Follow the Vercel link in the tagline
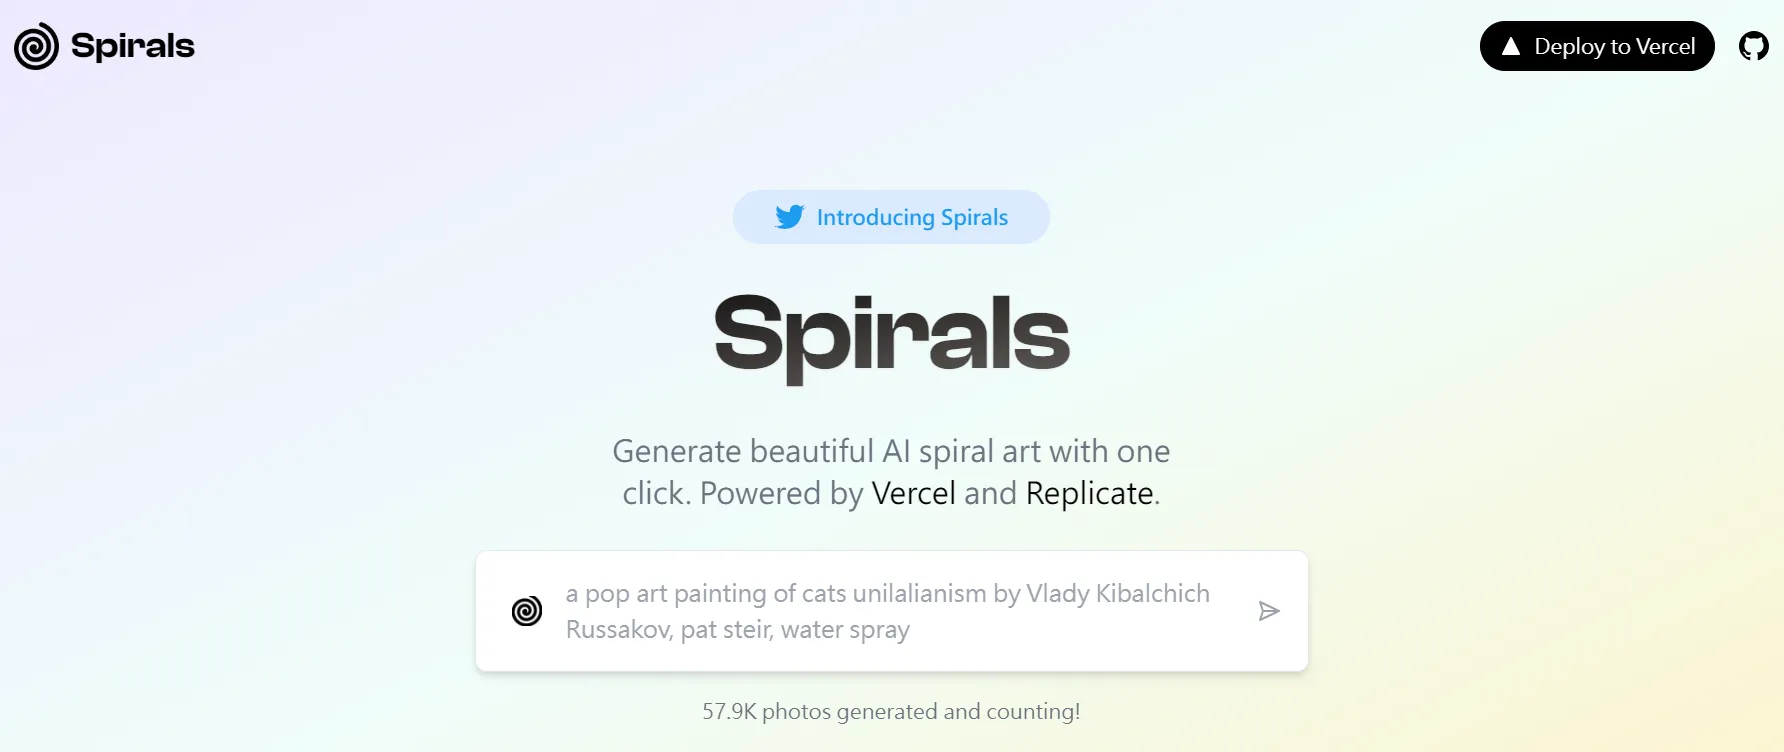 click(x=913, y=493)
